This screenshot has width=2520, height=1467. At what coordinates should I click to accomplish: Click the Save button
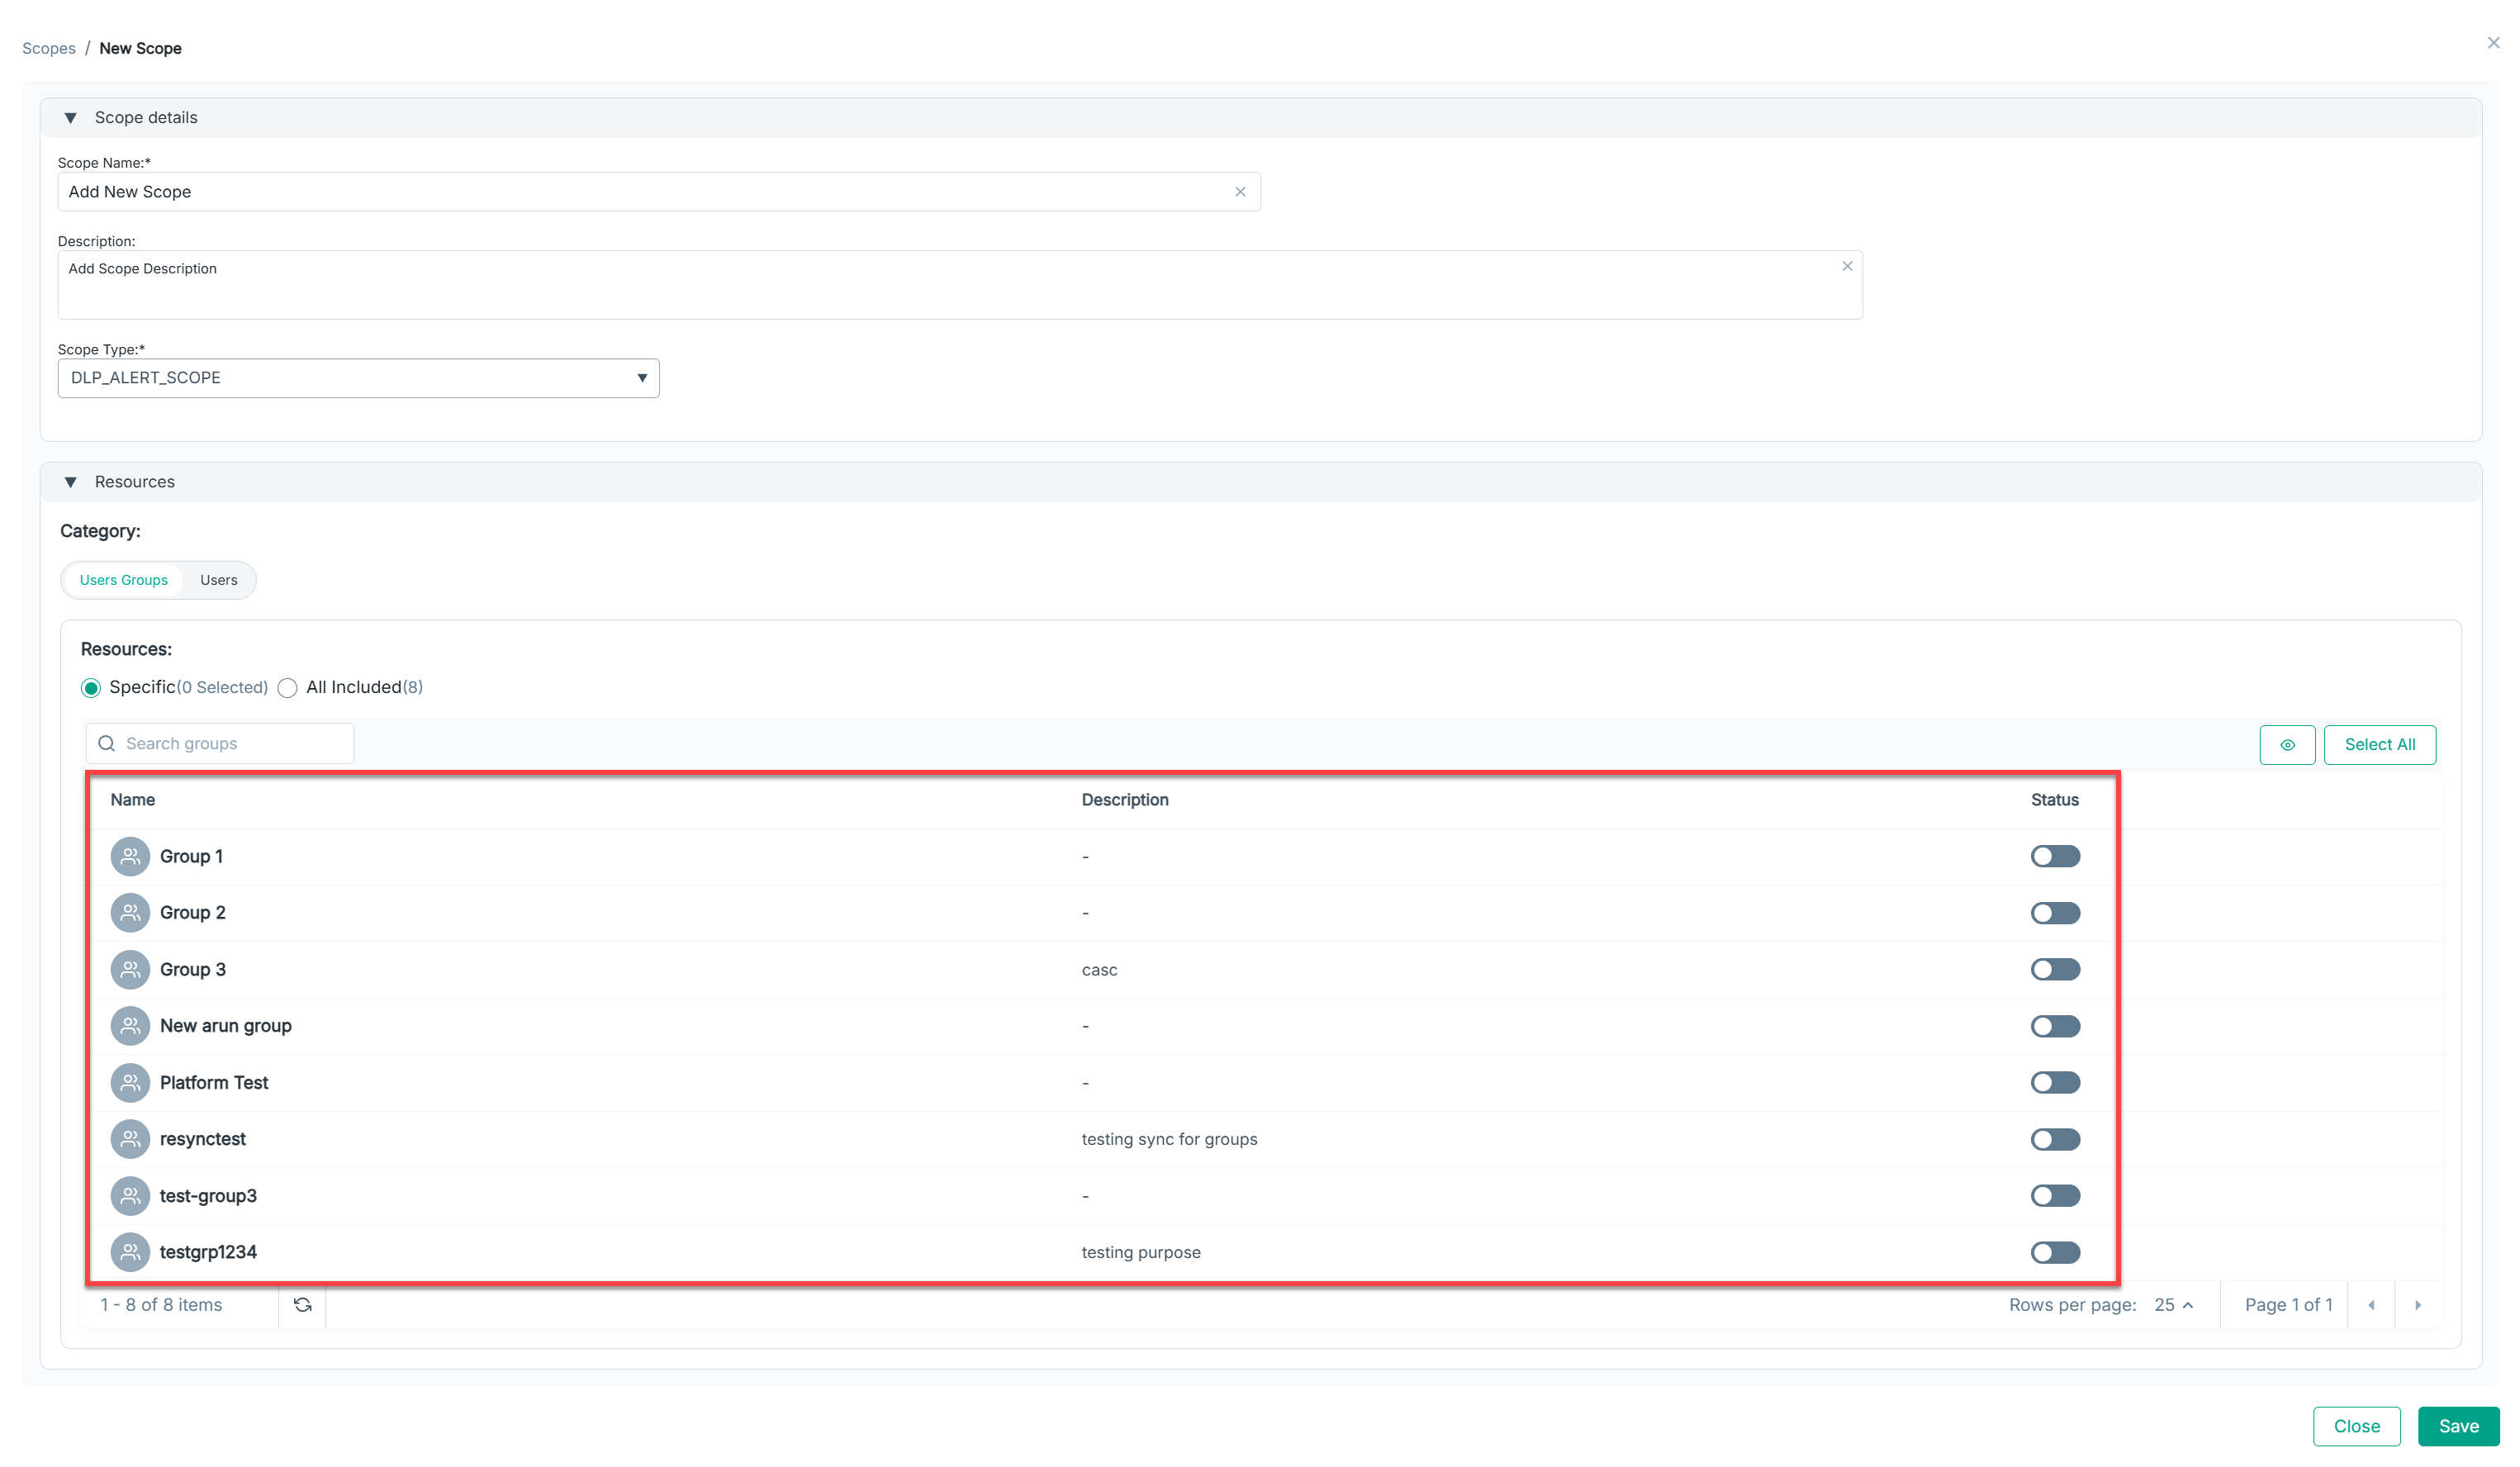(2457, 1426)
